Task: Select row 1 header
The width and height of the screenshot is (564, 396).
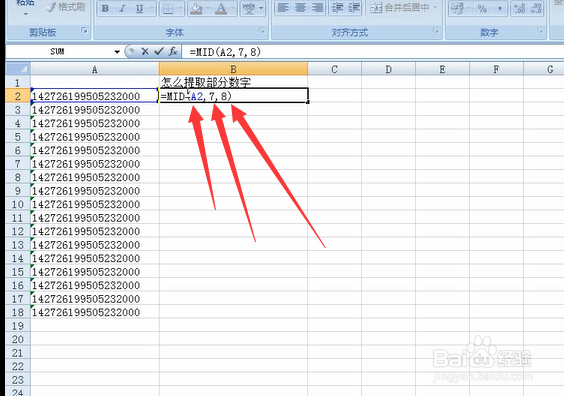Action: 18,83
